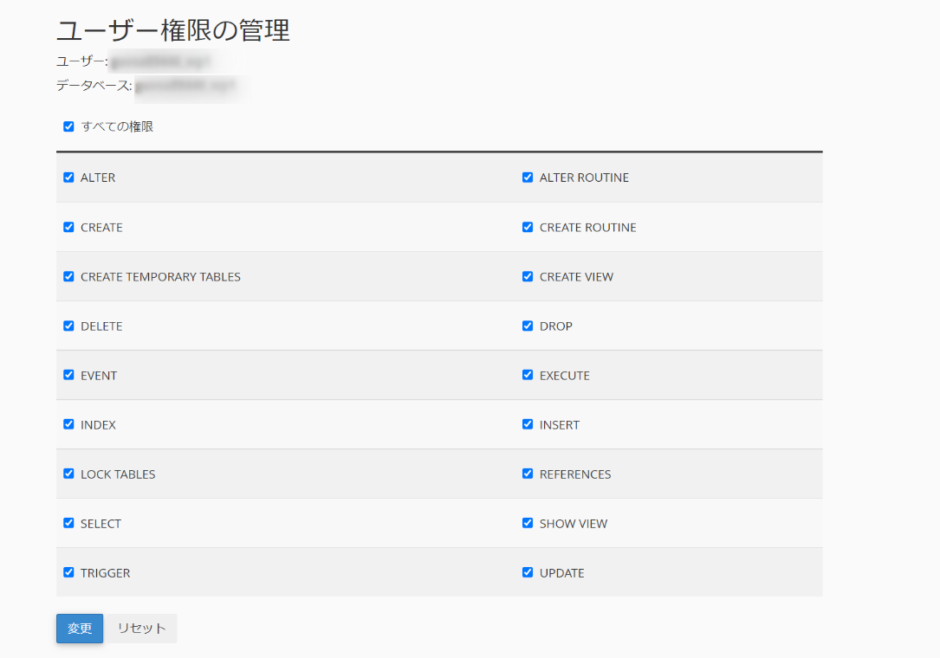Viewport: 940px width, 658px height.
Task: Uncheck the SELECT privilege checkbox
Action: [69, 523]
